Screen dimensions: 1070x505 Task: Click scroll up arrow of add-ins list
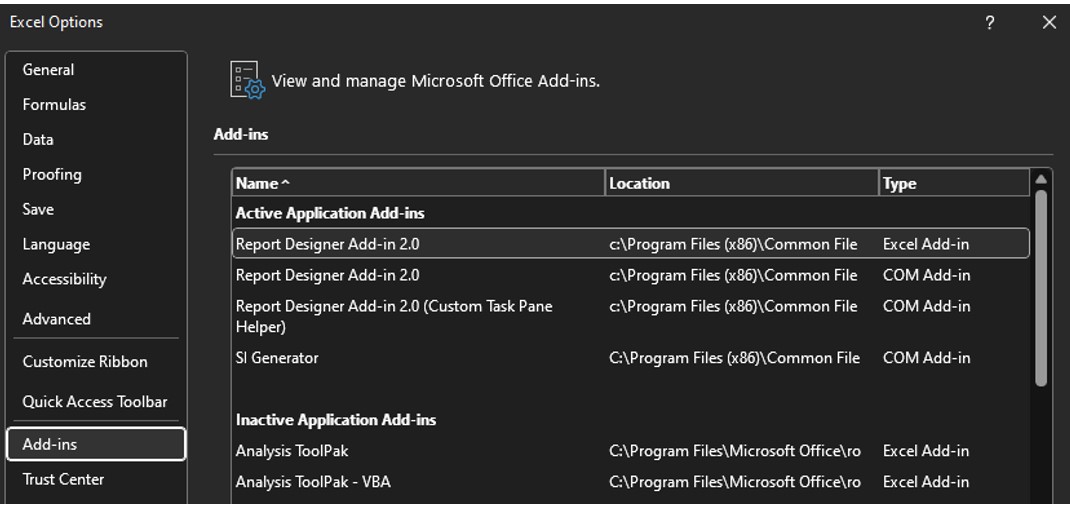[1041, 179]
